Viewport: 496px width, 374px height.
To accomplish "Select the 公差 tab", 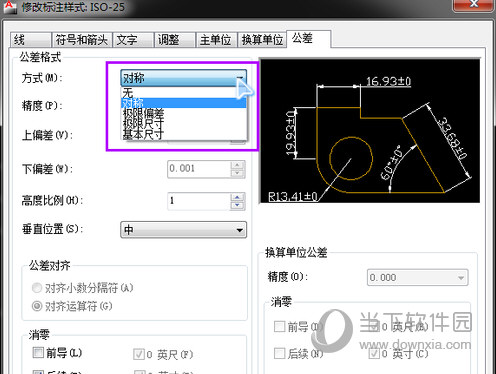I will (x=308, y=39).
